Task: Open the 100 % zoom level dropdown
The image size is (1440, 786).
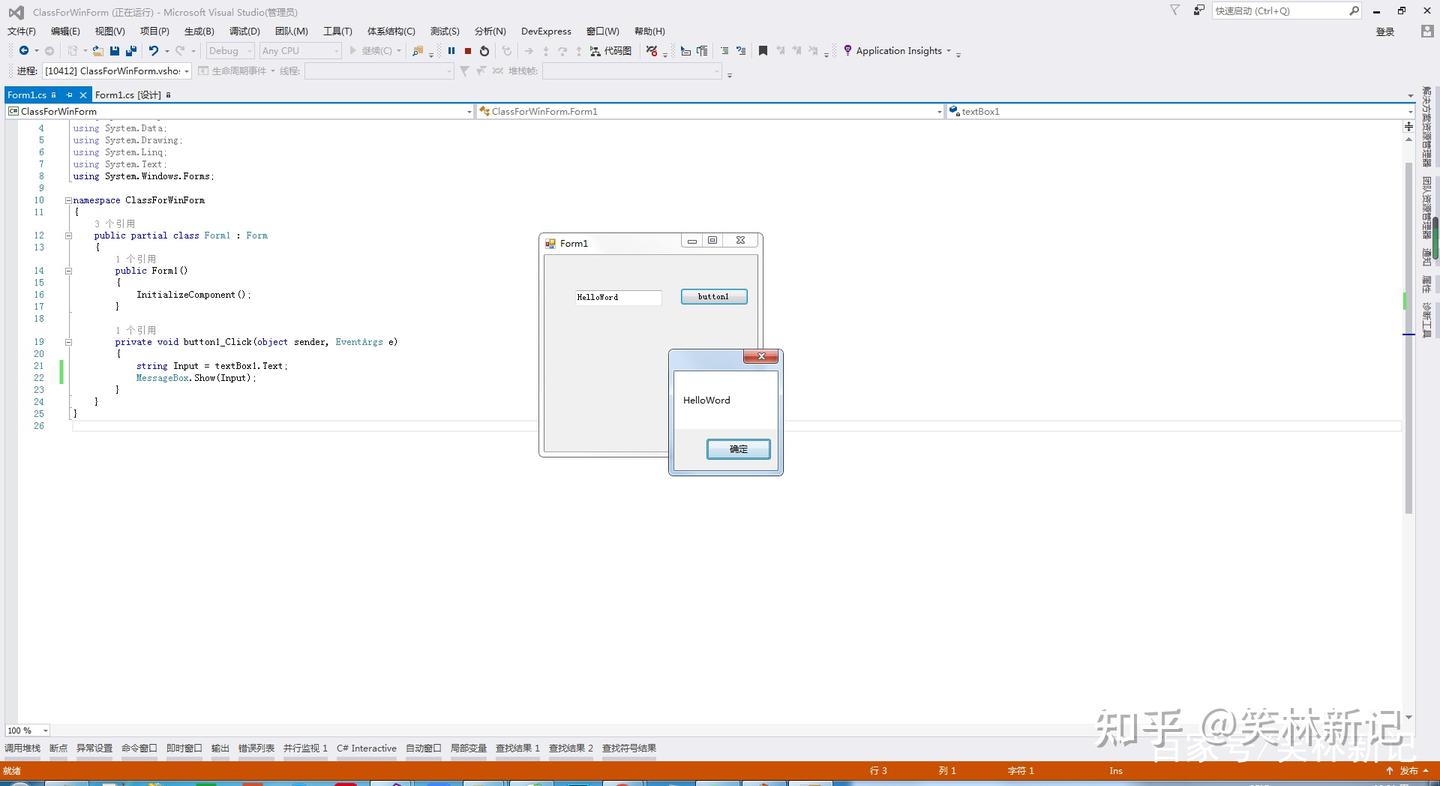Action: coord(28,731)
